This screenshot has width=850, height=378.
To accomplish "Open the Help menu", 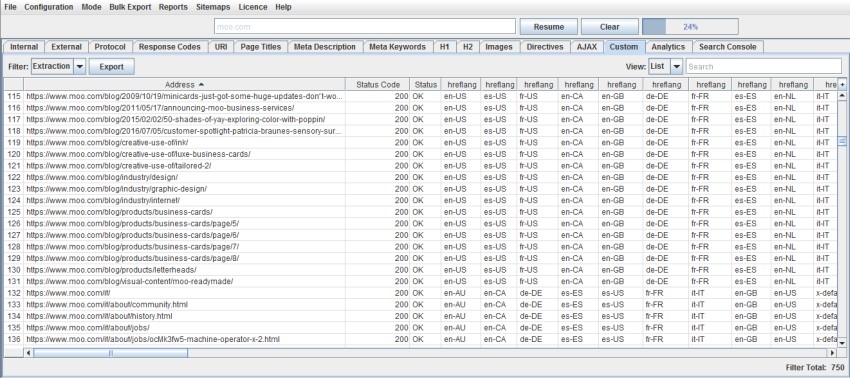I will tap(283, 7).
